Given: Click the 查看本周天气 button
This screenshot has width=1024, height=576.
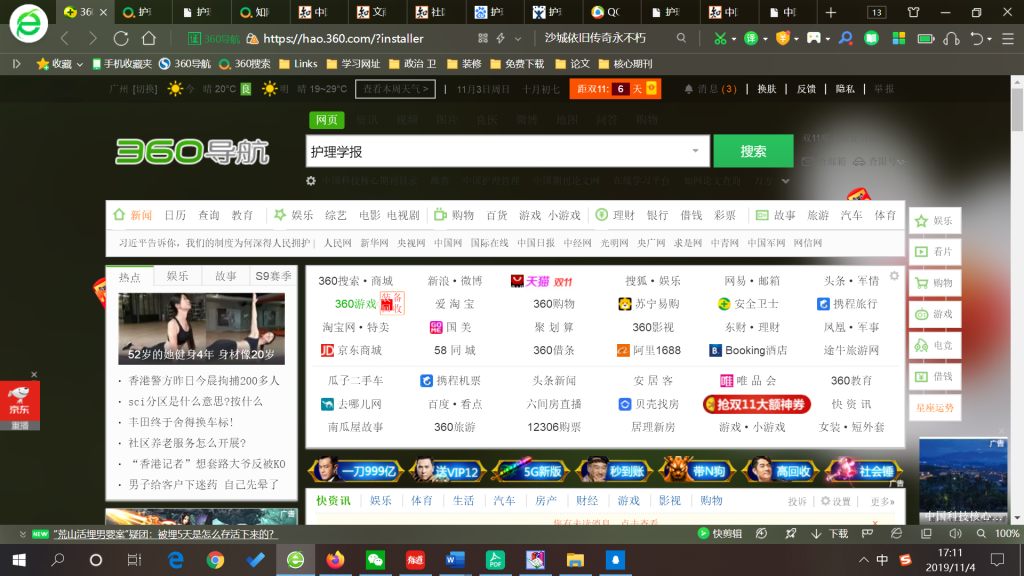Looking at the screenshot, I should coord(395,89).
